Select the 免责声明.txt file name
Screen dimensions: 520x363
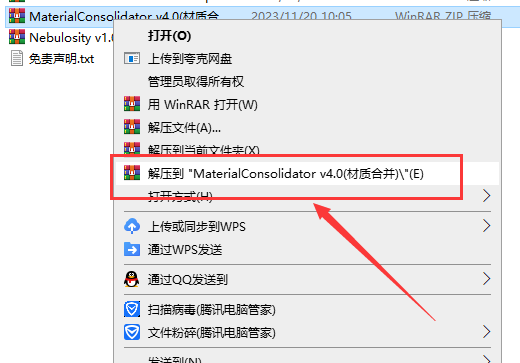tap(62, 59)
